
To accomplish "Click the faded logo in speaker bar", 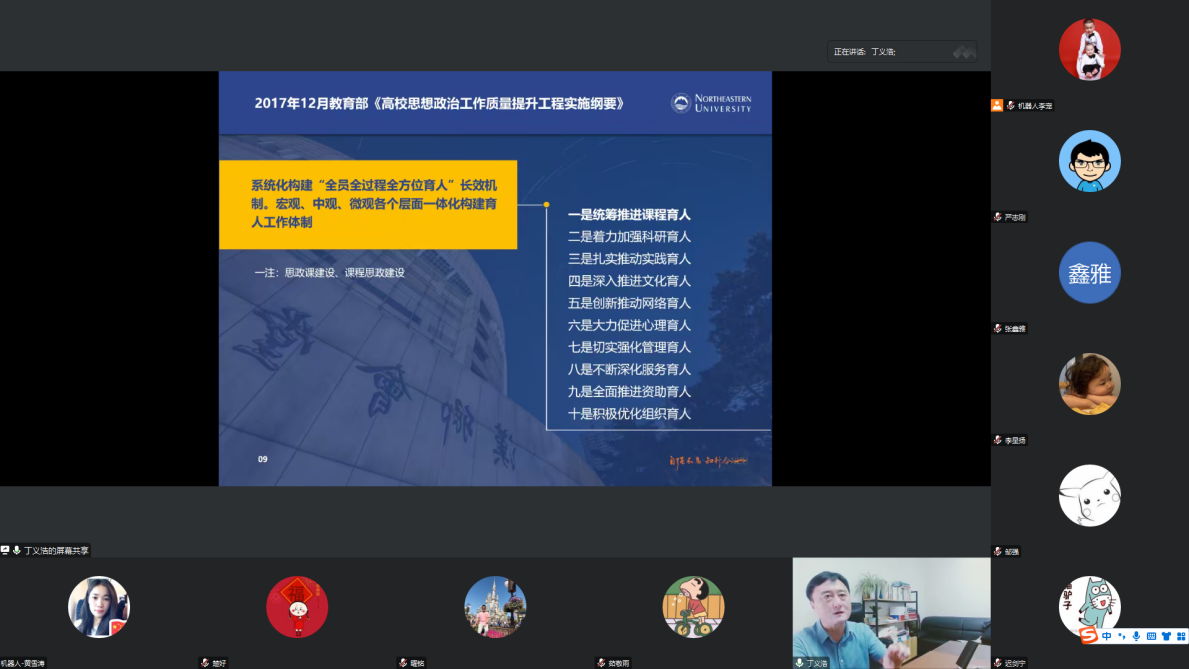I will [963, 51].
